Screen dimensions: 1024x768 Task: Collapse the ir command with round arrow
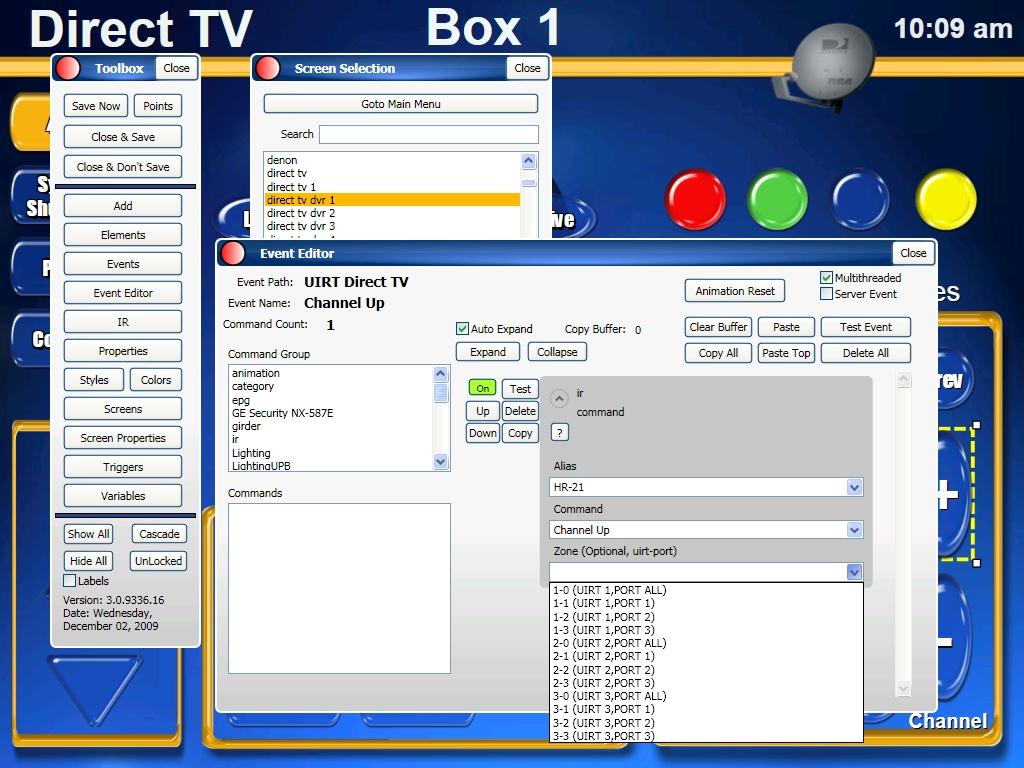pos(559,398)
